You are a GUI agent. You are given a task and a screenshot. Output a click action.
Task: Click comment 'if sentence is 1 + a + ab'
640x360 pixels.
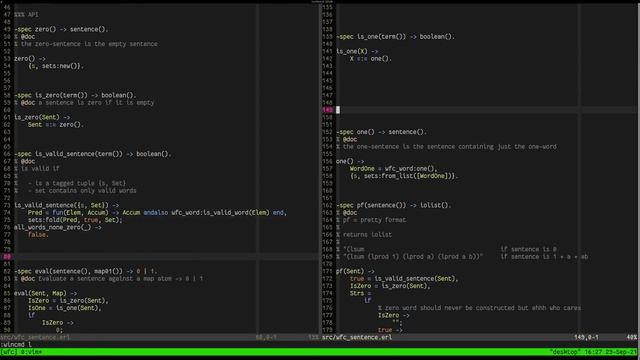(x=544, y=257)
